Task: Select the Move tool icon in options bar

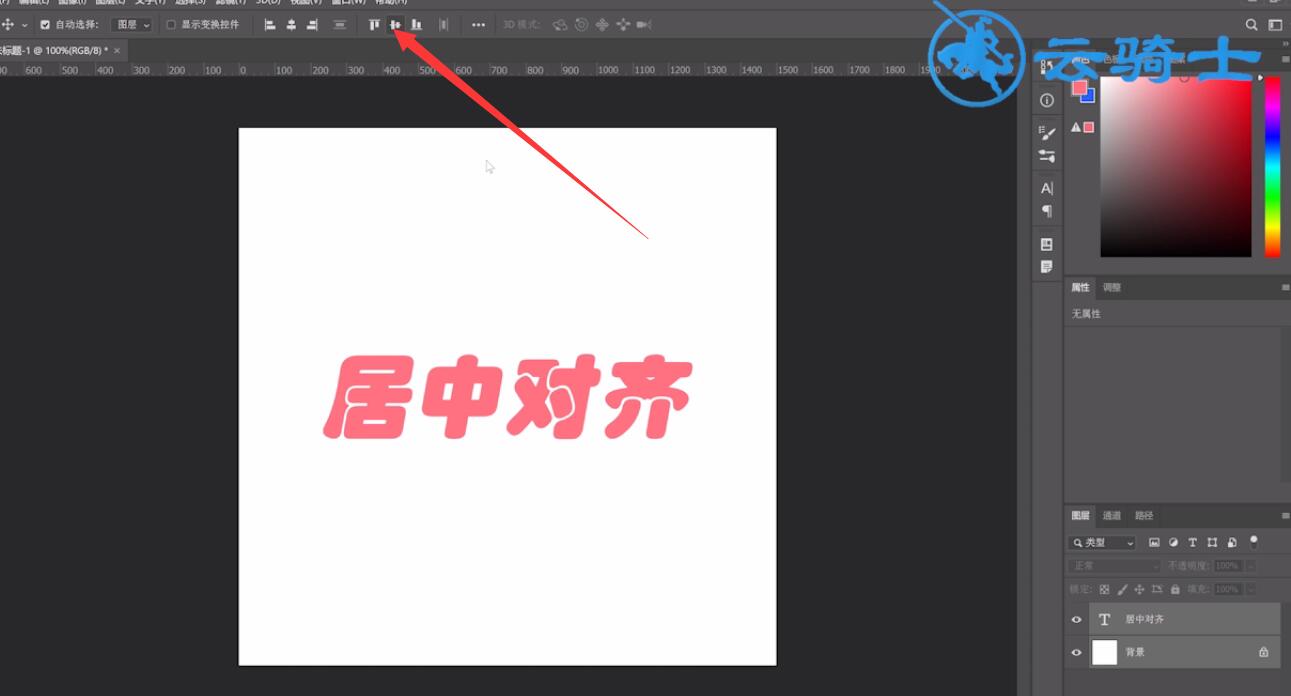Action: (x=8, y=24)
